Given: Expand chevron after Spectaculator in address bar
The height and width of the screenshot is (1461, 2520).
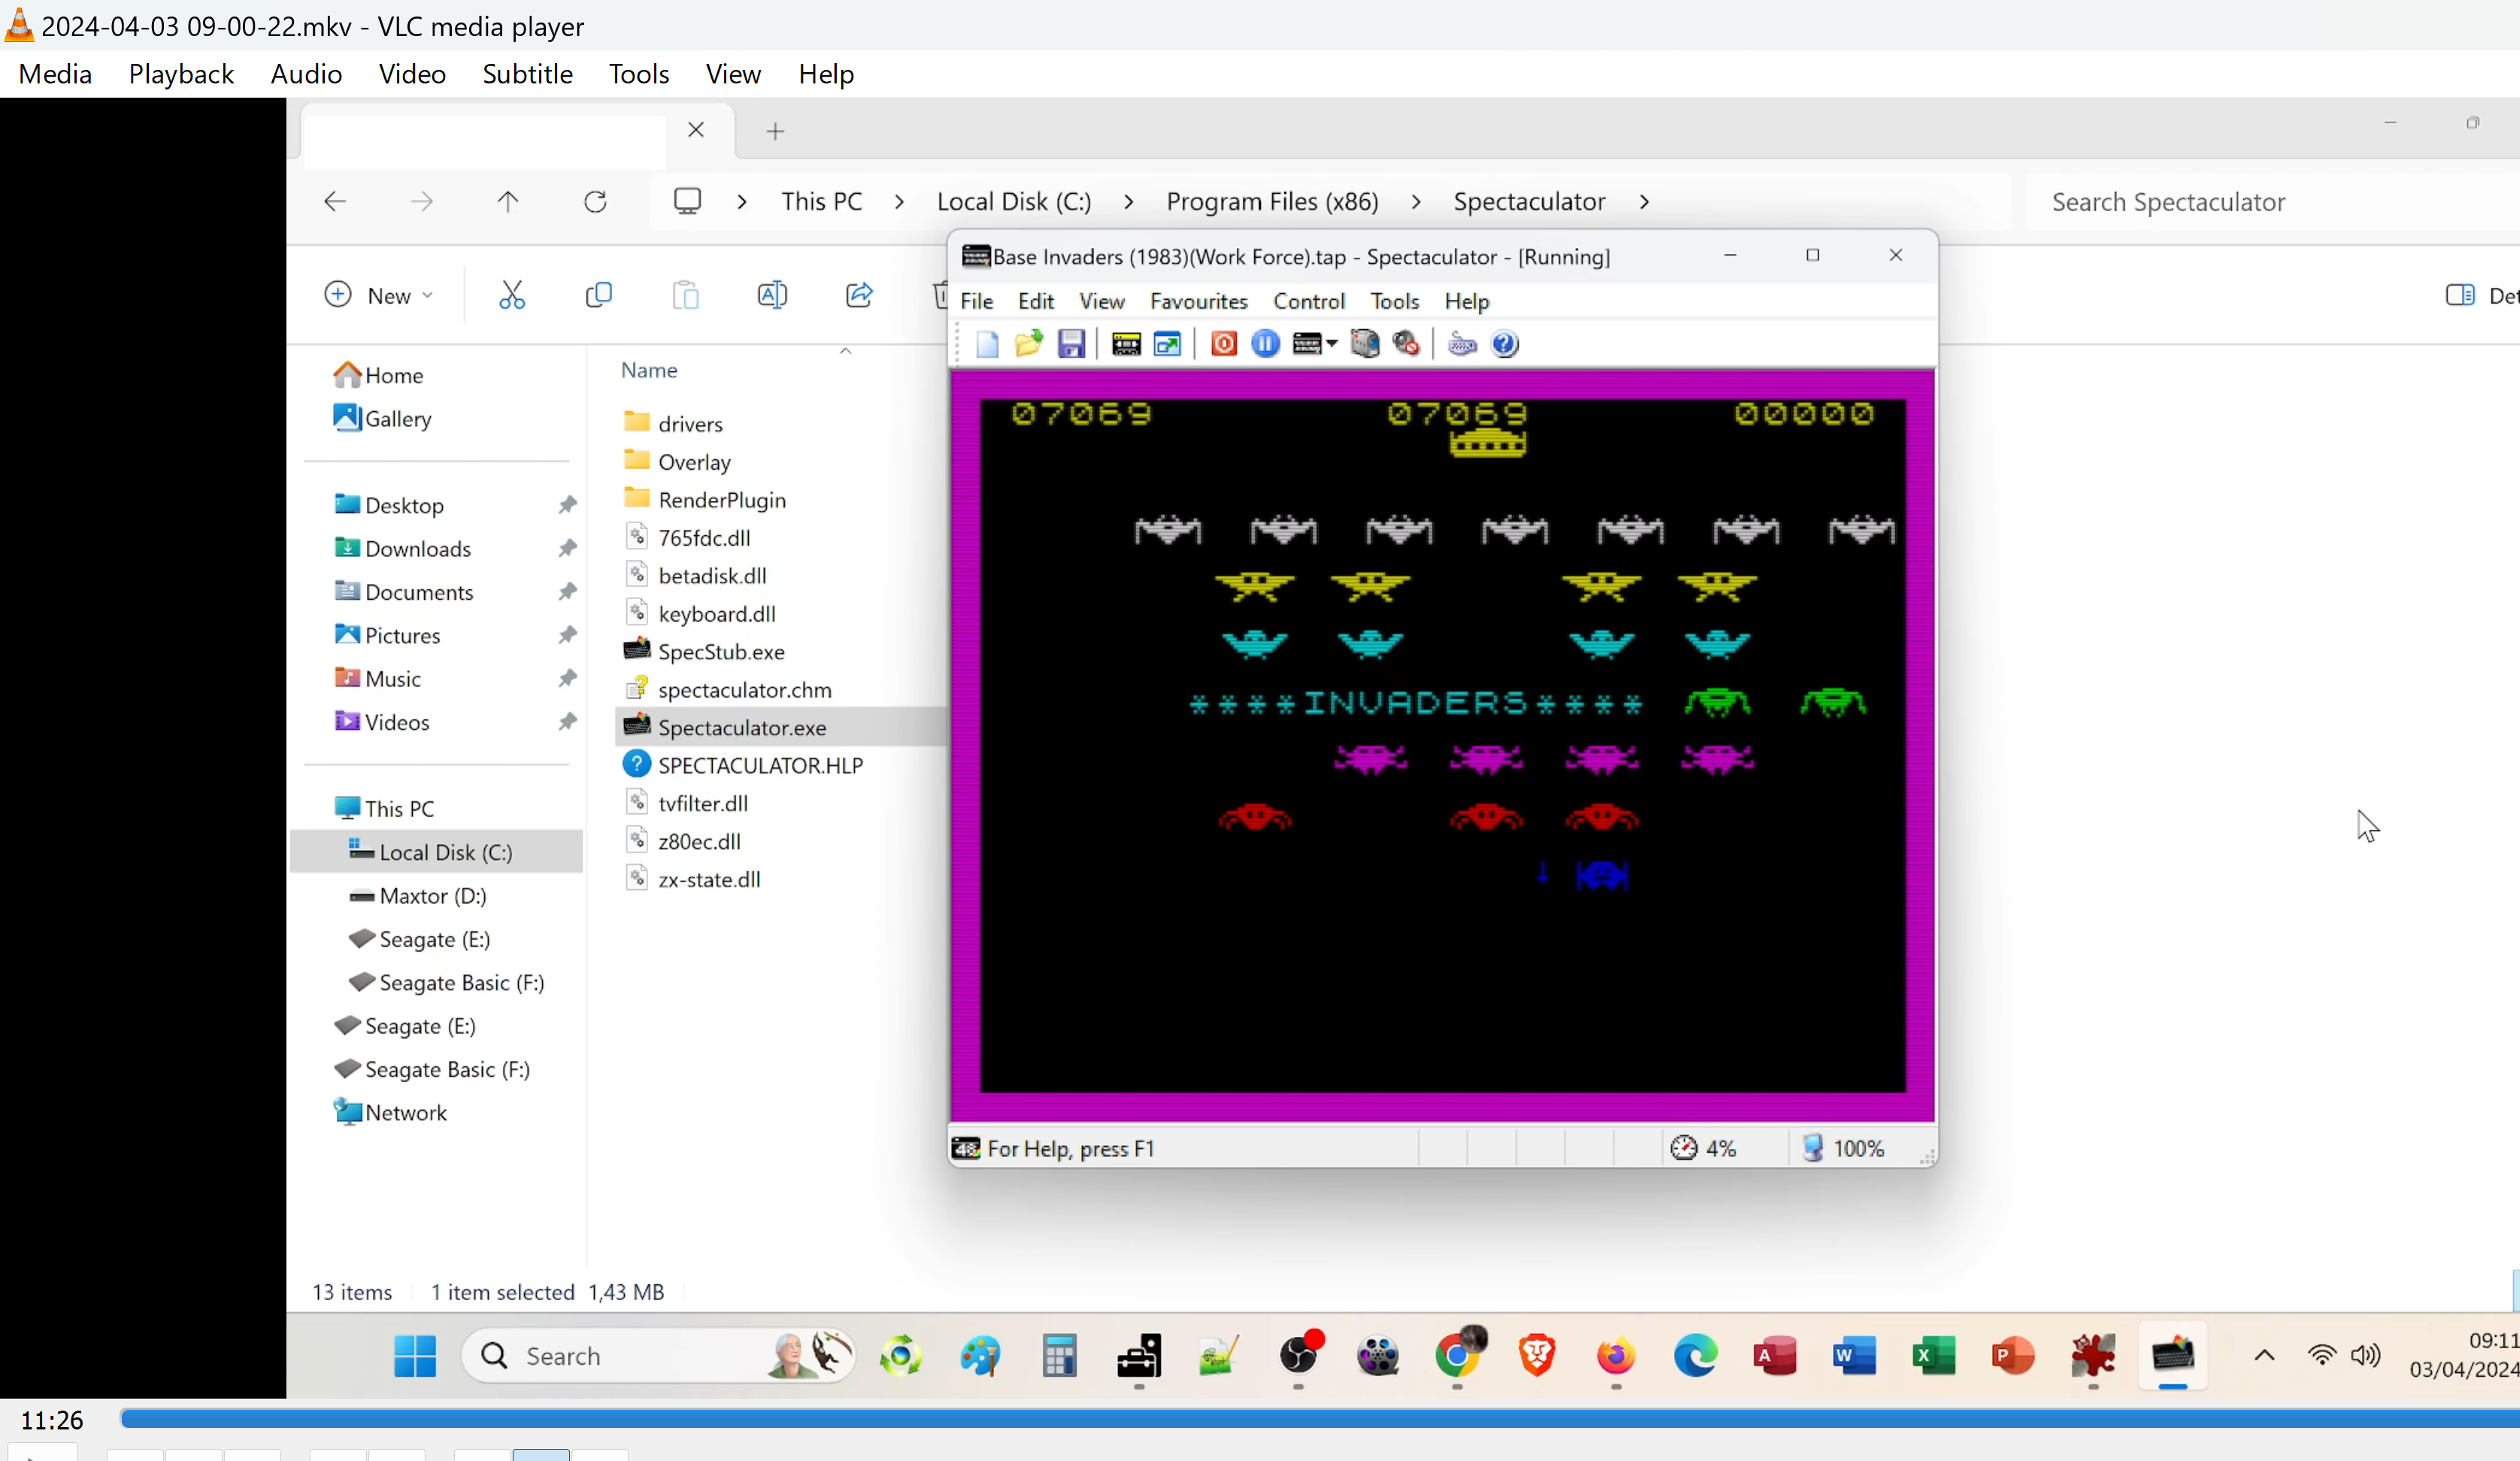Looking at the screenshot, I should (x=1644, y=202).
